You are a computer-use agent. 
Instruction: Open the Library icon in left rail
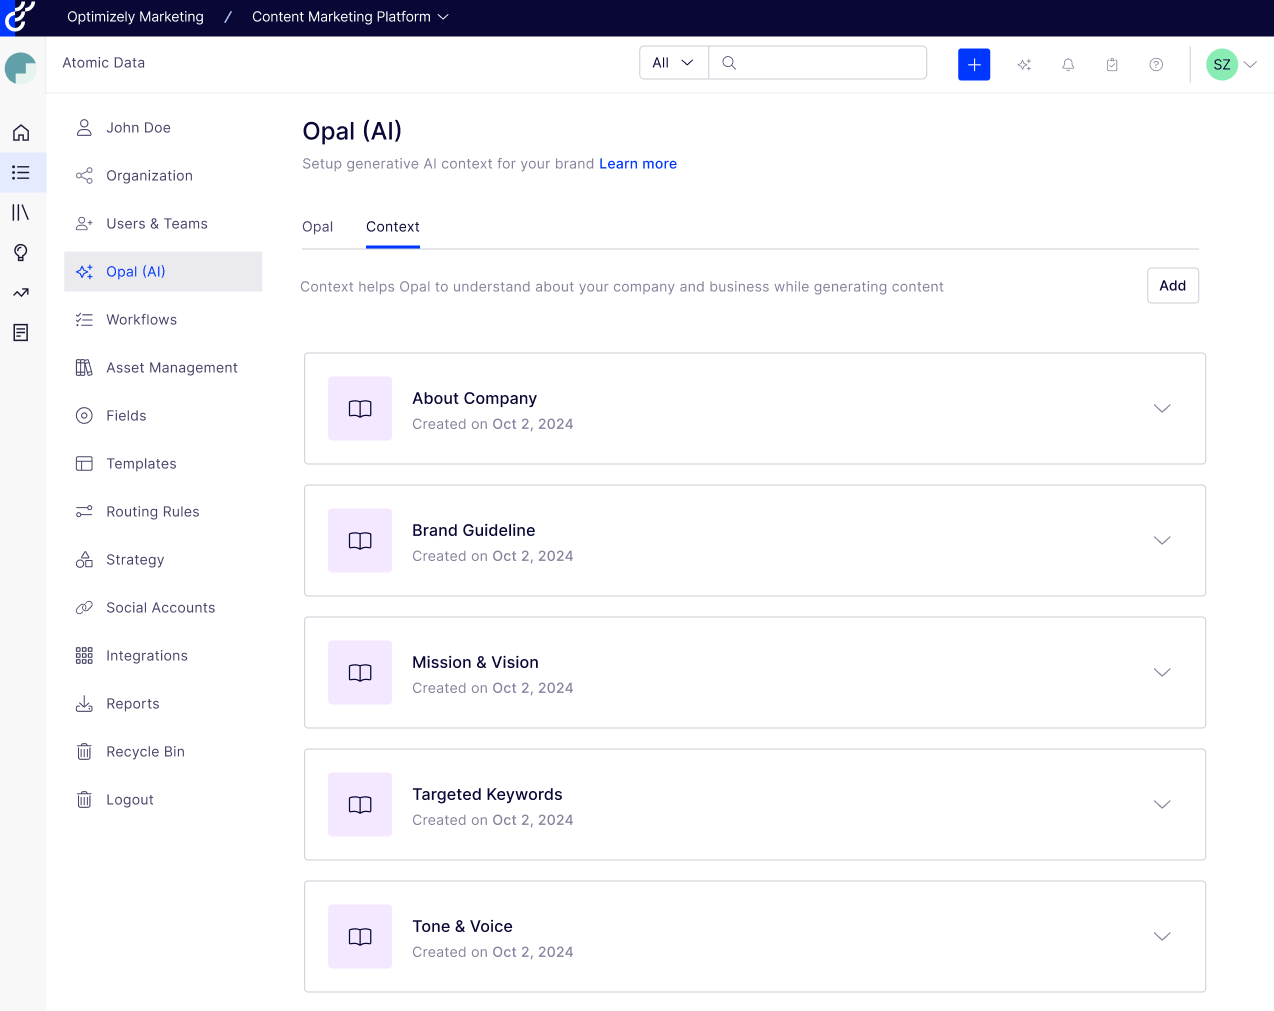(21, 213)
